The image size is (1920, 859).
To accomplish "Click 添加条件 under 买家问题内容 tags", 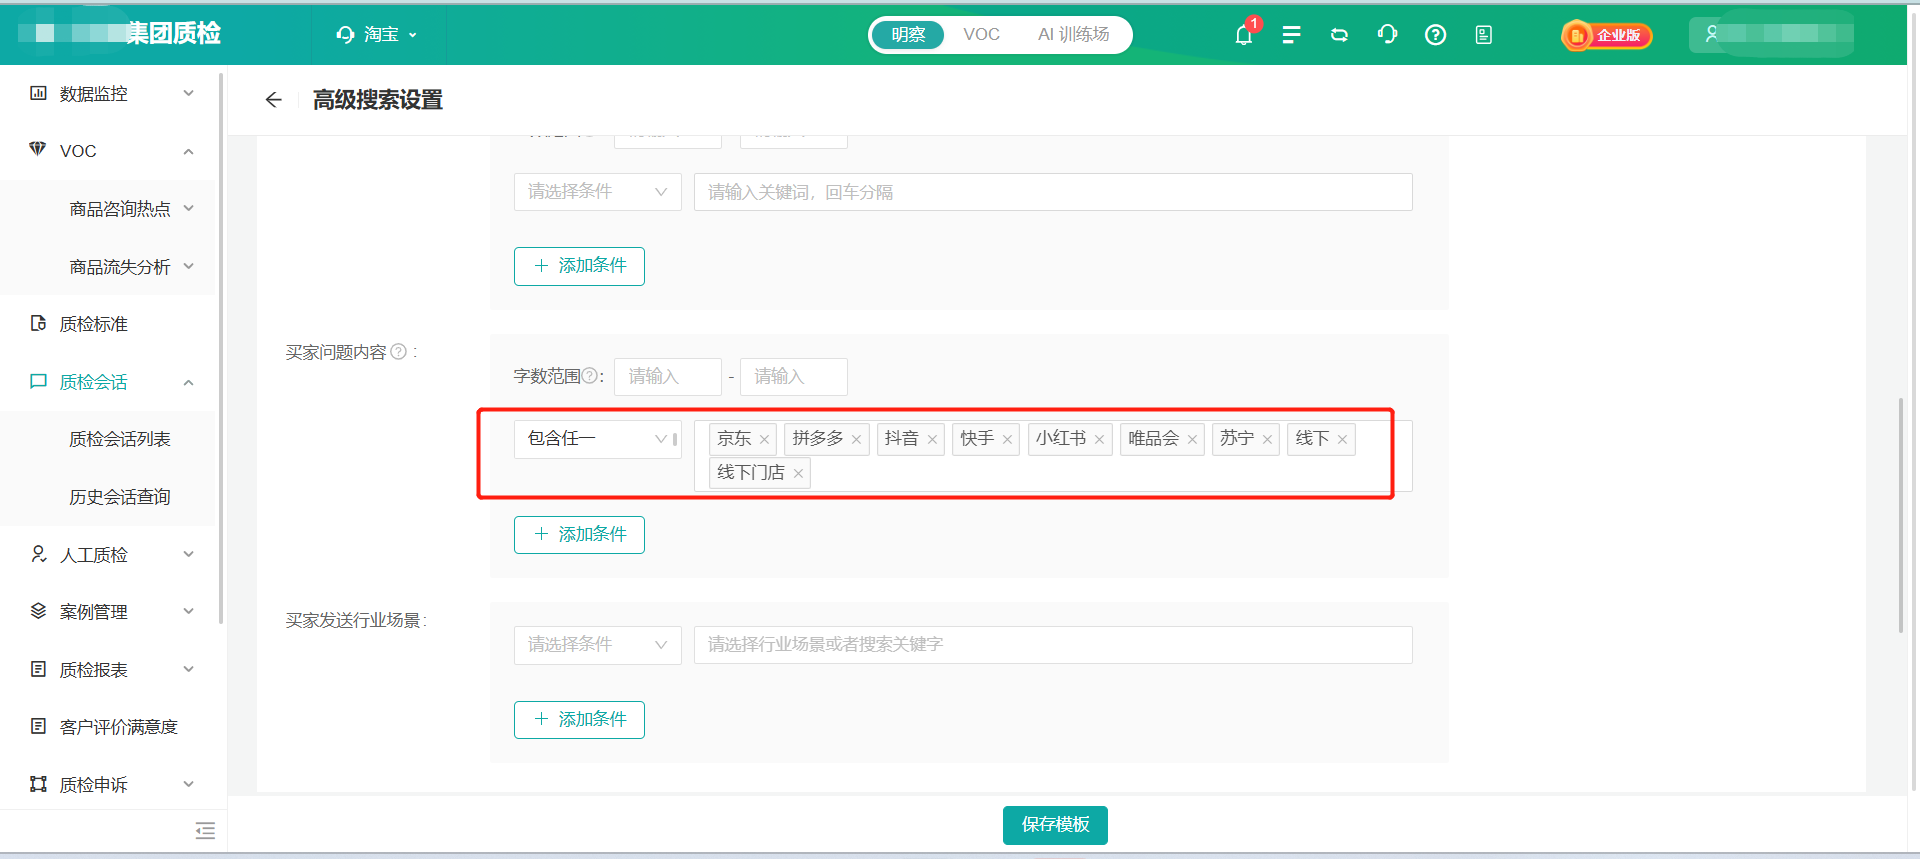I will click(x=579, y=535).
